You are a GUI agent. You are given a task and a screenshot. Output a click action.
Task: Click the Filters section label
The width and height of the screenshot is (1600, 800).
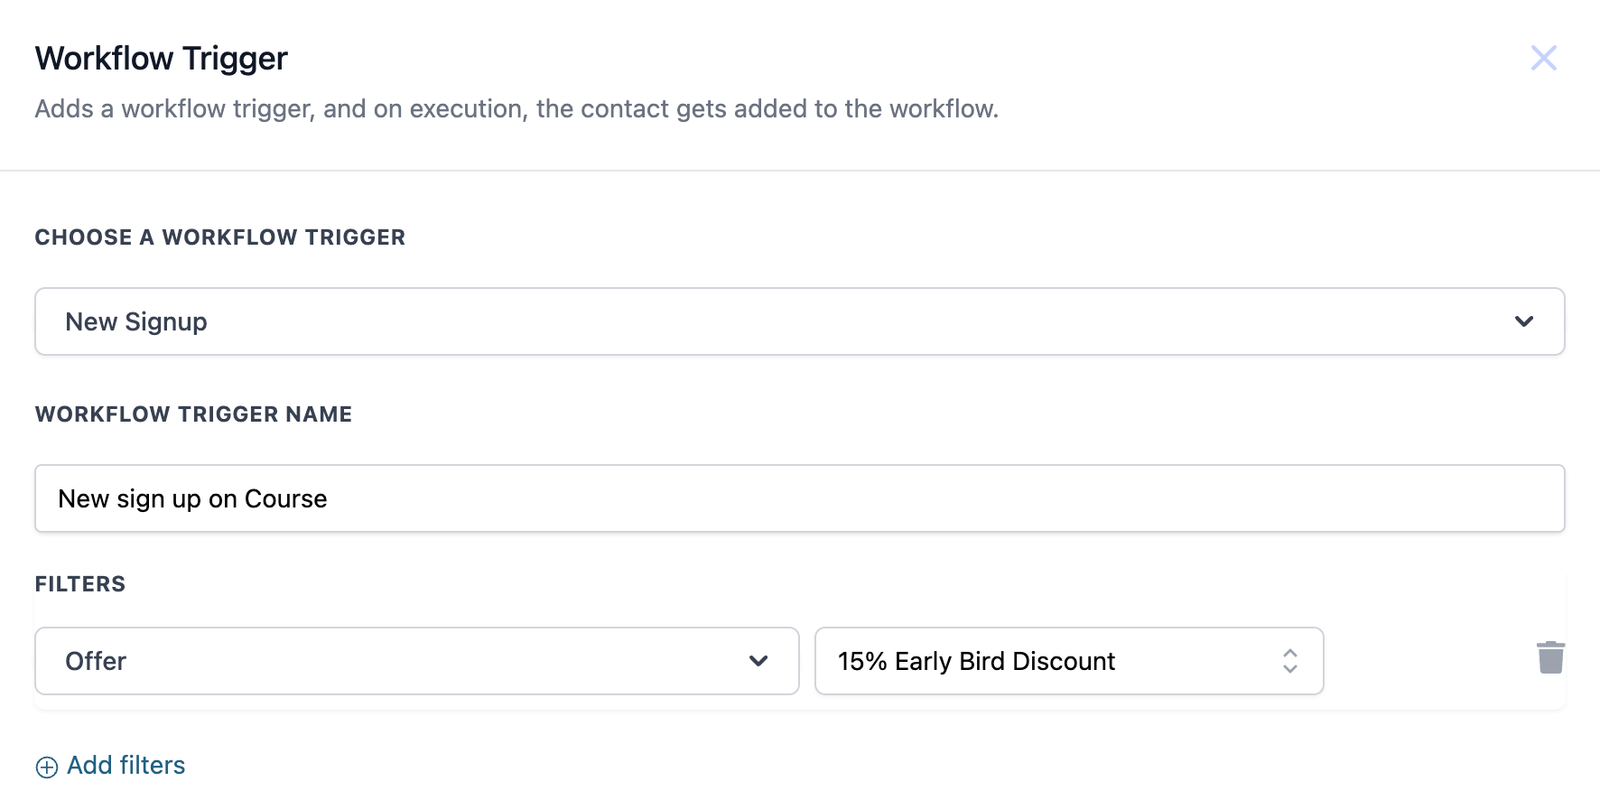pos(80,584)
